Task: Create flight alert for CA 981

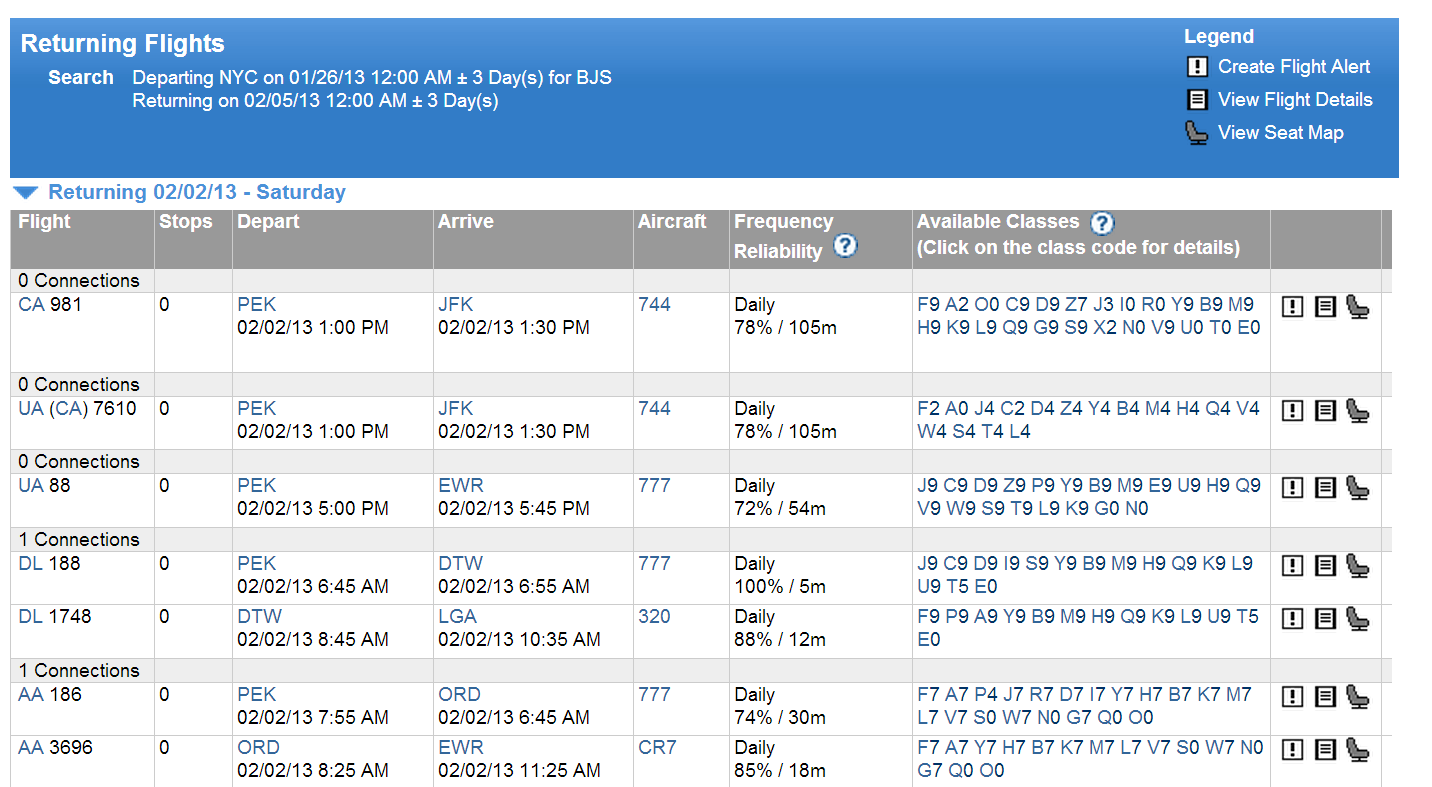Action: coord(1293,307)
